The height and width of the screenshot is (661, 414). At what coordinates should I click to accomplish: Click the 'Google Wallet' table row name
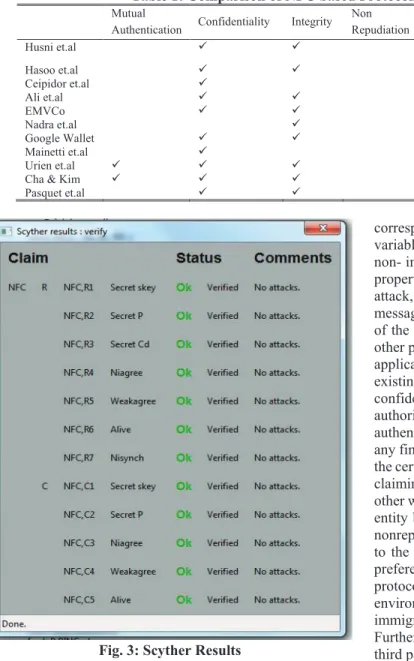[59, 138]
